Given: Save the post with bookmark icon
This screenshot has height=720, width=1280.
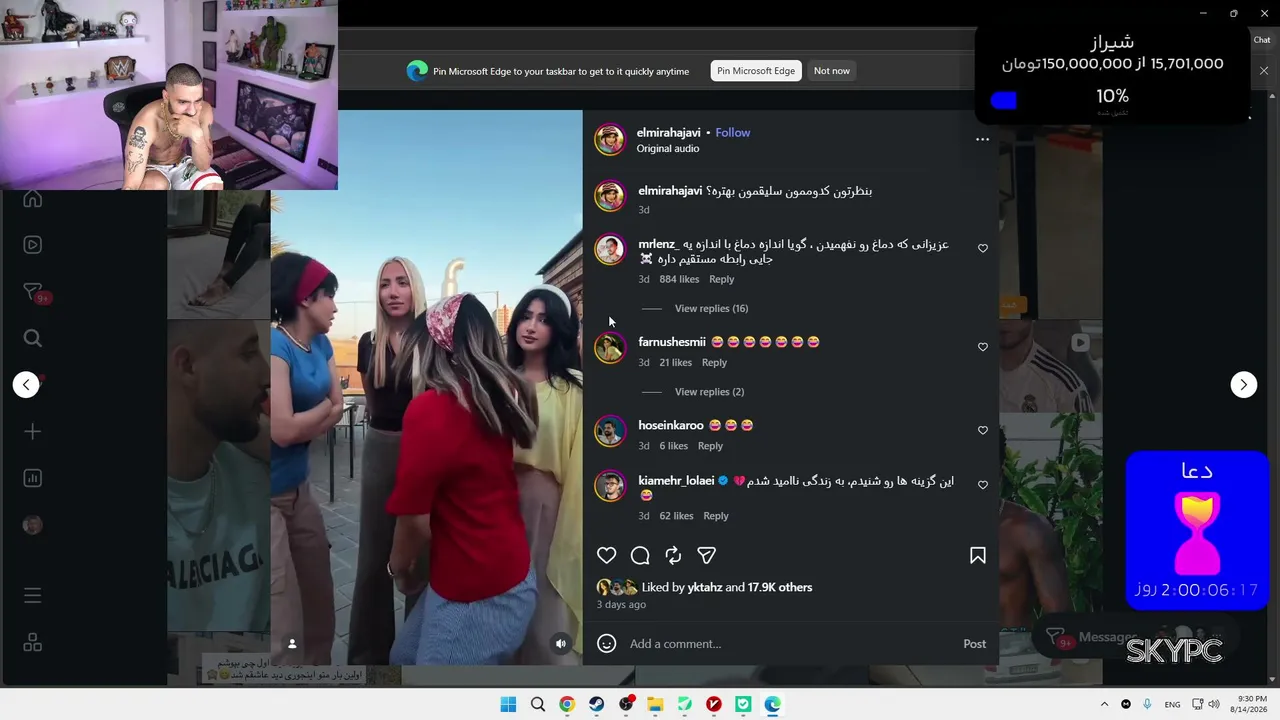Looking at the screenshot, I should (978, 555).
